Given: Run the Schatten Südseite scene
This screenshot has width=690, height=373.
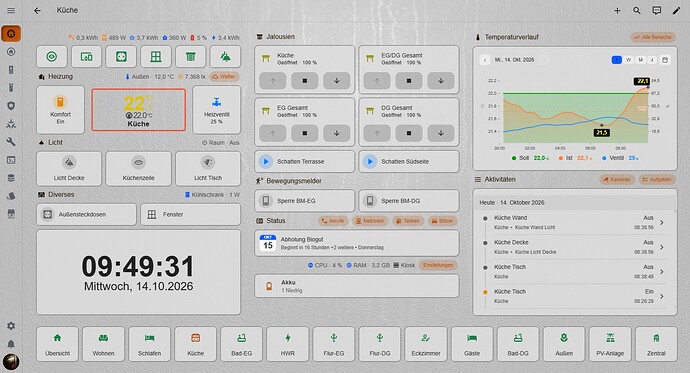Looking at the screenshot, I should (x=409, y=161).
